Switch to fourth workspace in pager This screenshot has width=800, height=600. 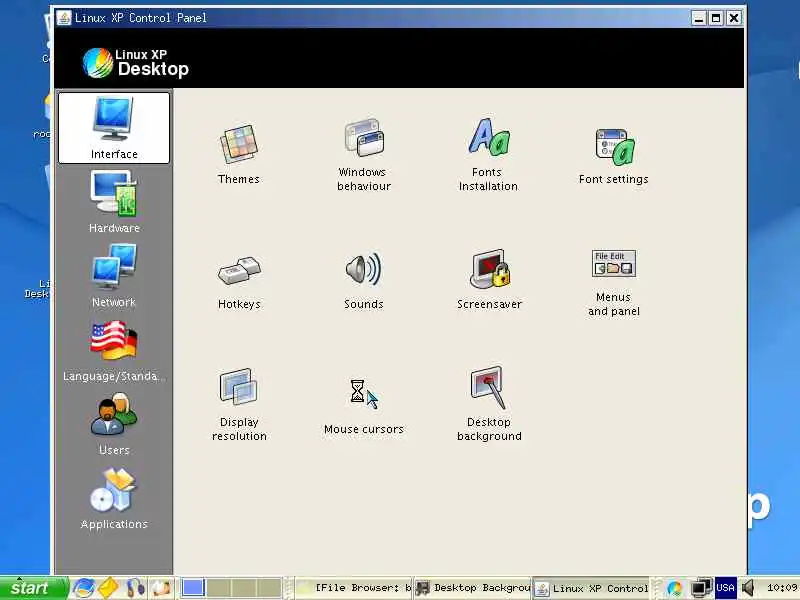point(269,588)
